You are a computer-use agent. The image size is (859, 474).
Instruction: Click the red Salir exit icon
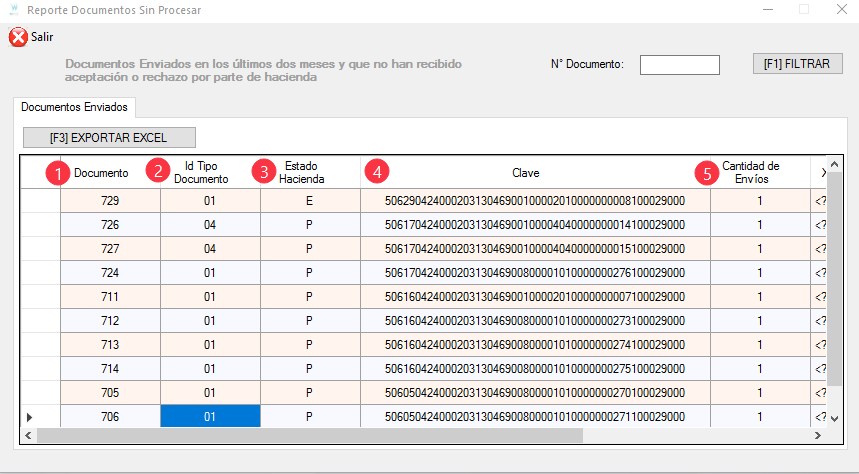[18, 37]
